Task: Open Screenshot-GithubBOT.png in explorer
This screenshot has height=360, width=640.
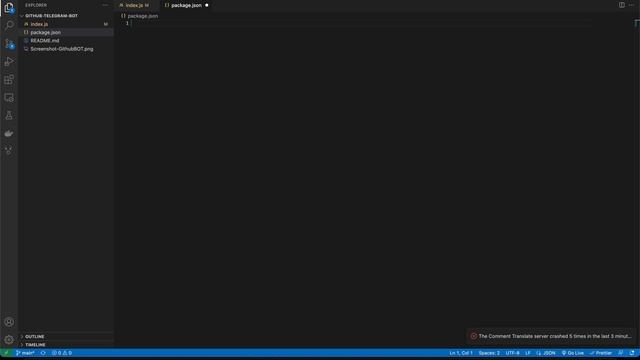Action: pyautogui.click(x=62, y=49)
